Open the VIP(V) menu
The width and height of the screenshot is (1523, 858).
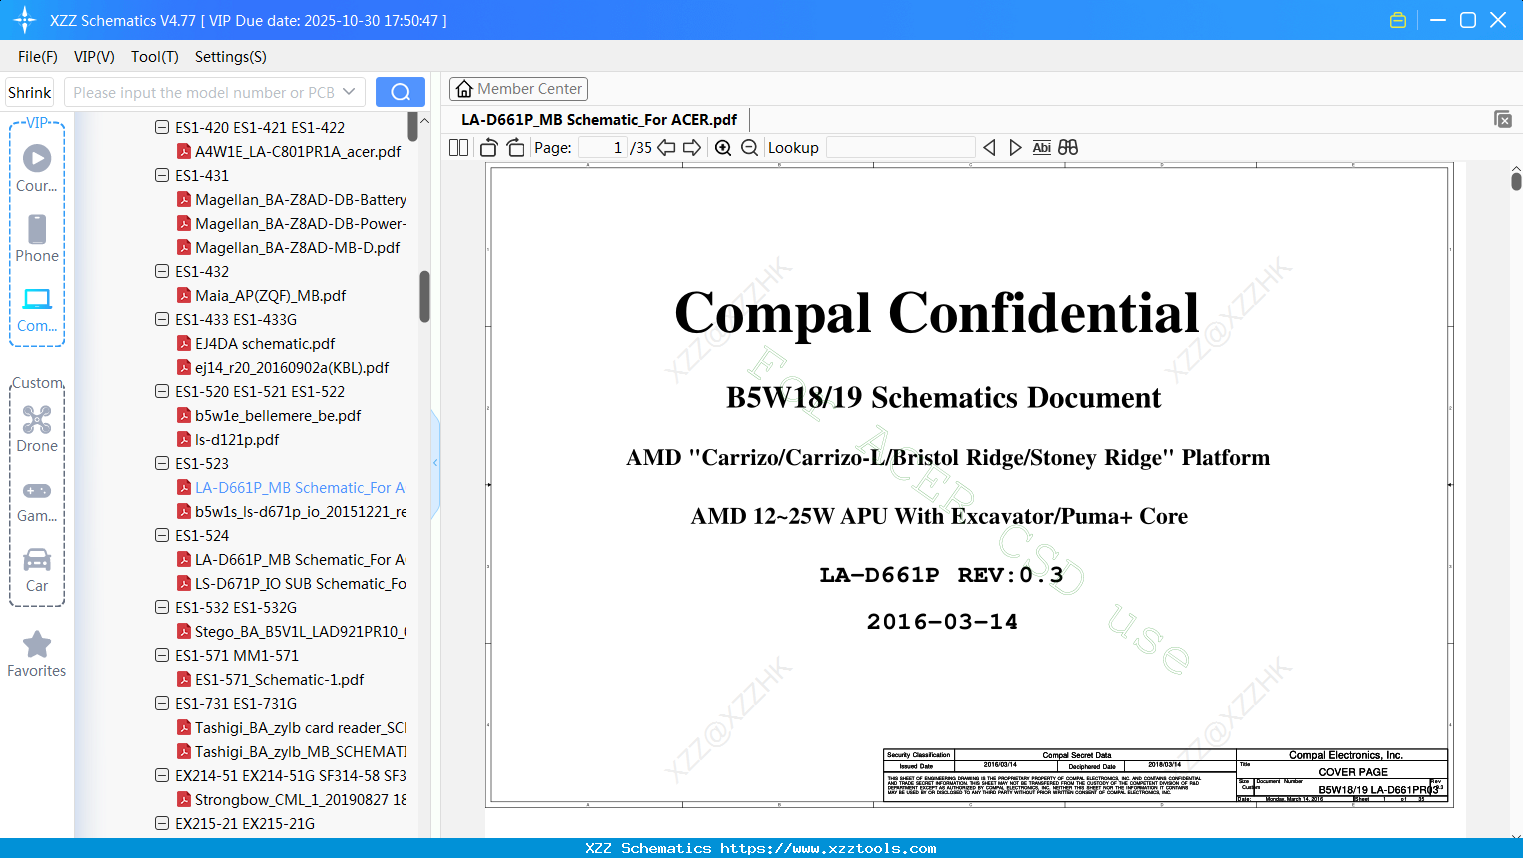(94, 57)
